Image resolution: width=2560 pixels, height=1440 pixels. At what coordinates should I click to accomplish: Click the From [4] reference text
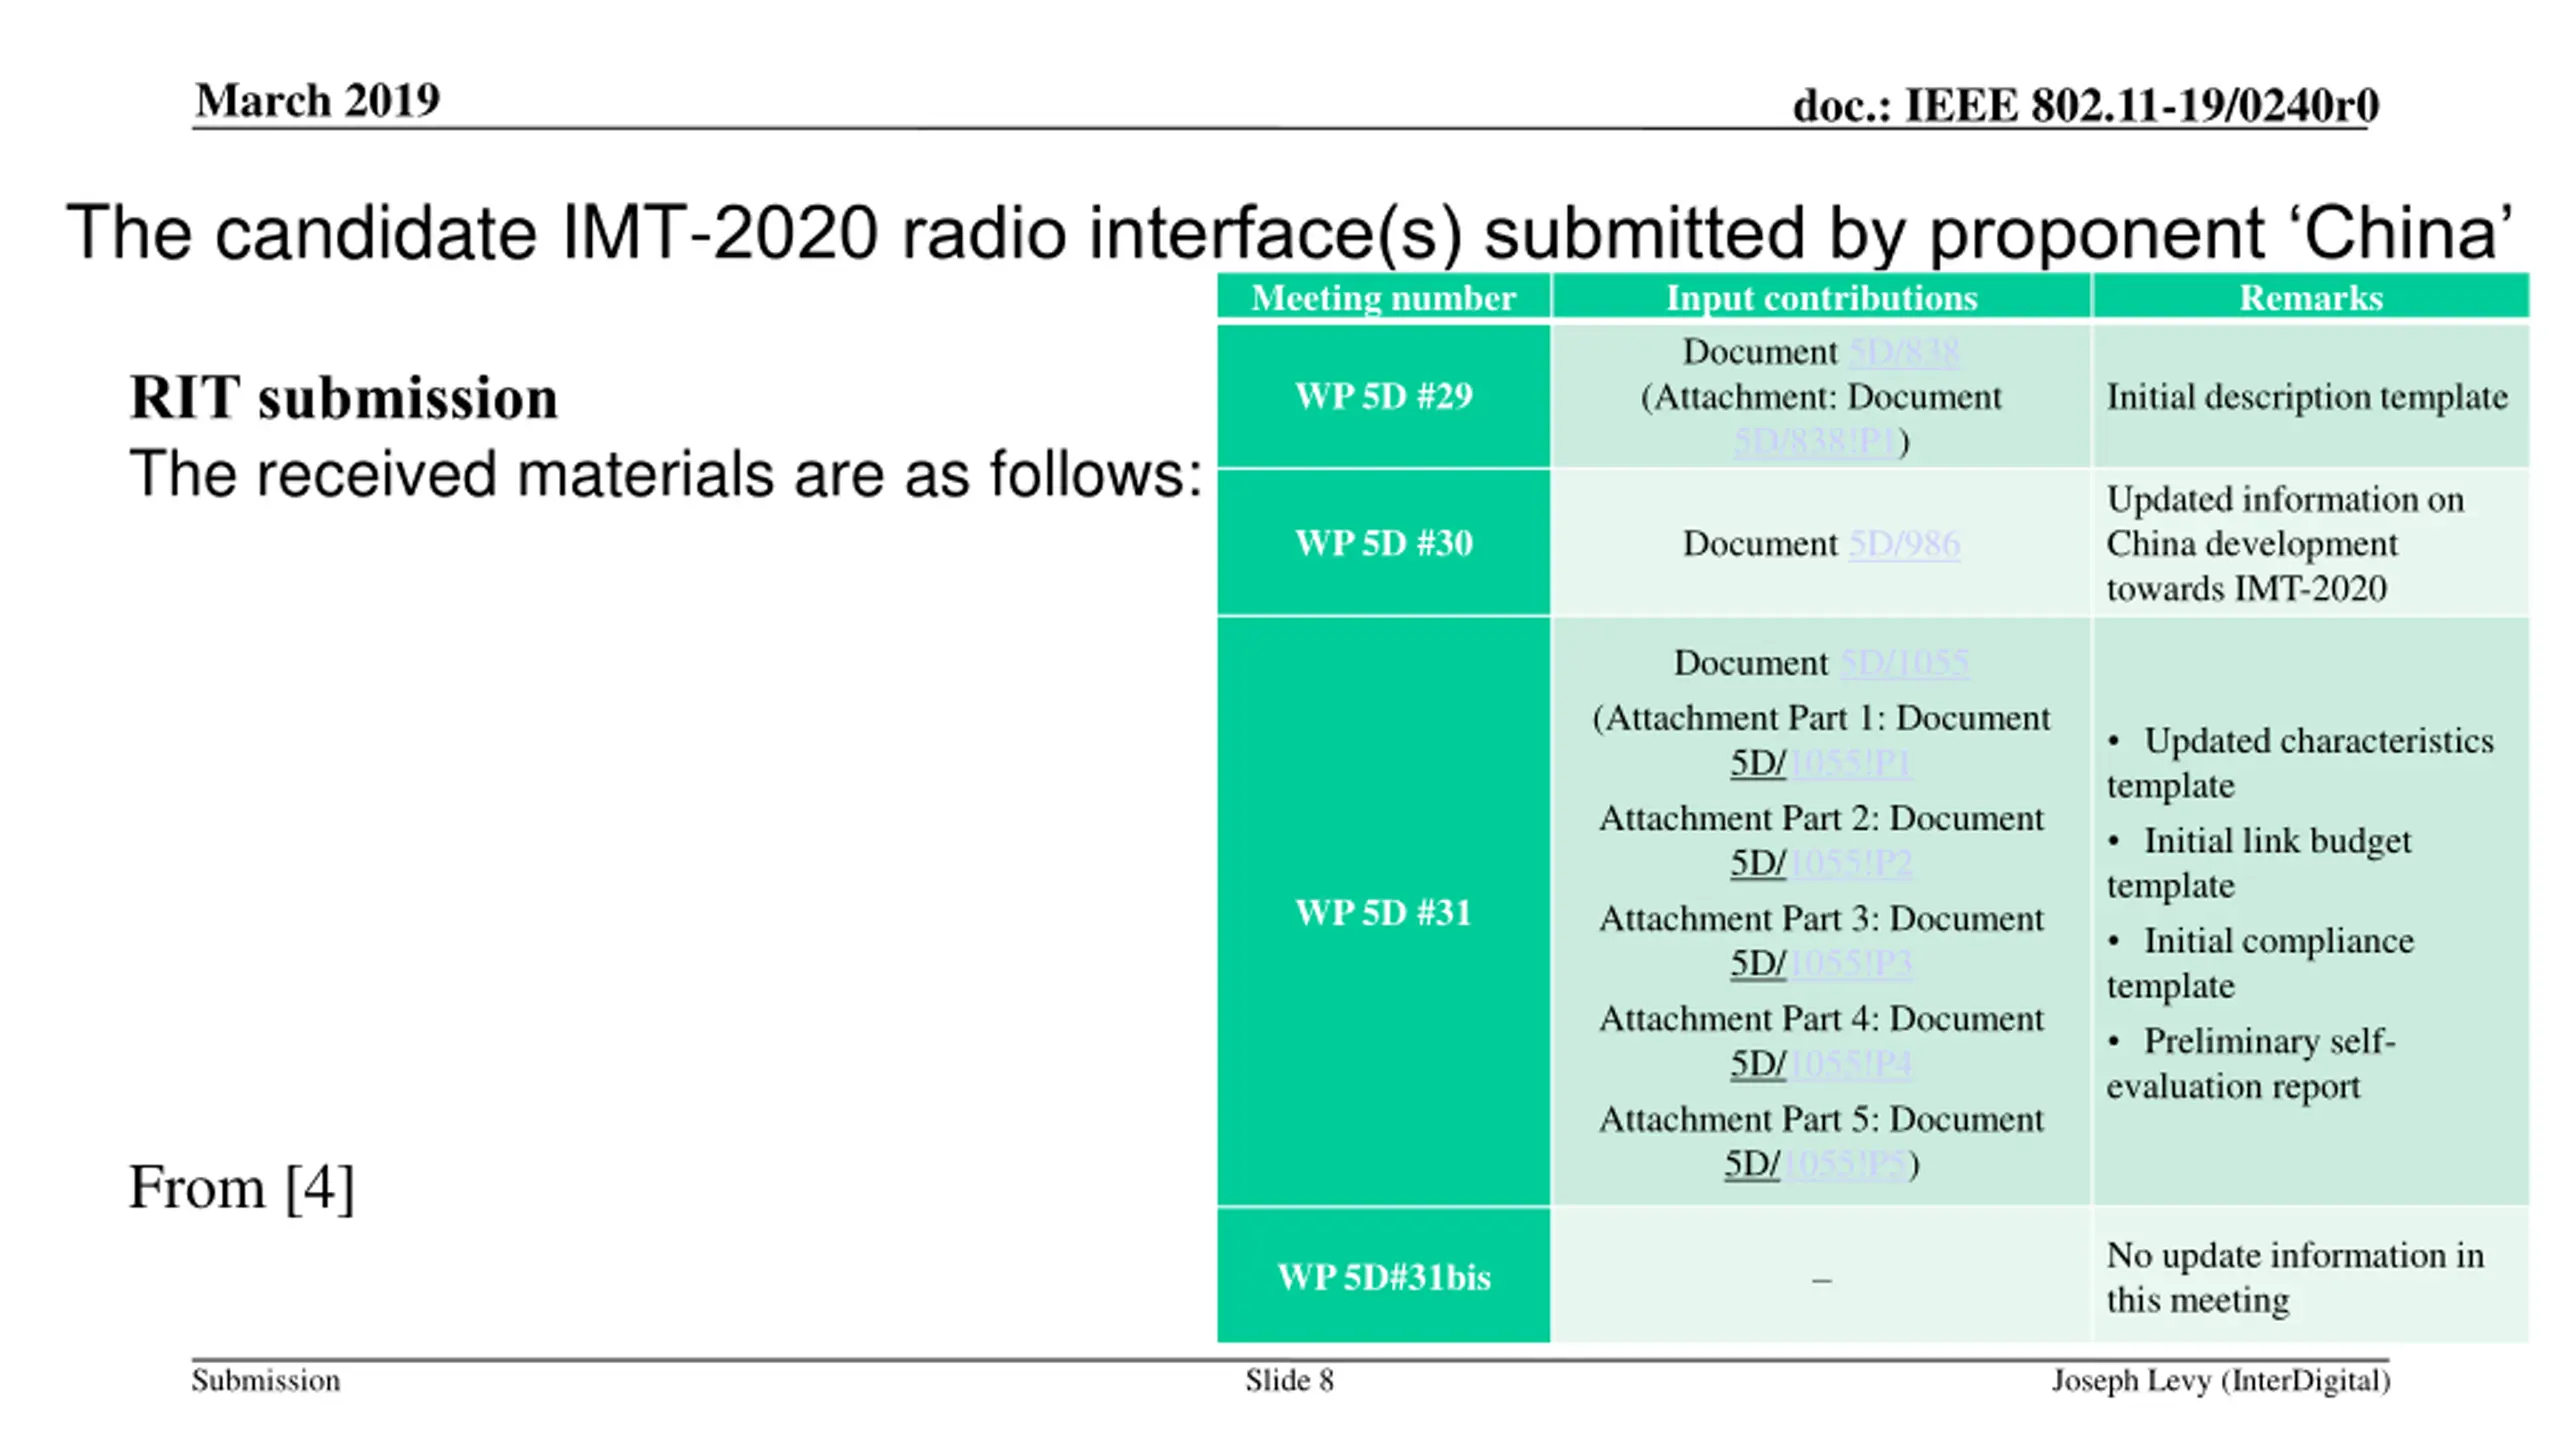click(242, 1188)
